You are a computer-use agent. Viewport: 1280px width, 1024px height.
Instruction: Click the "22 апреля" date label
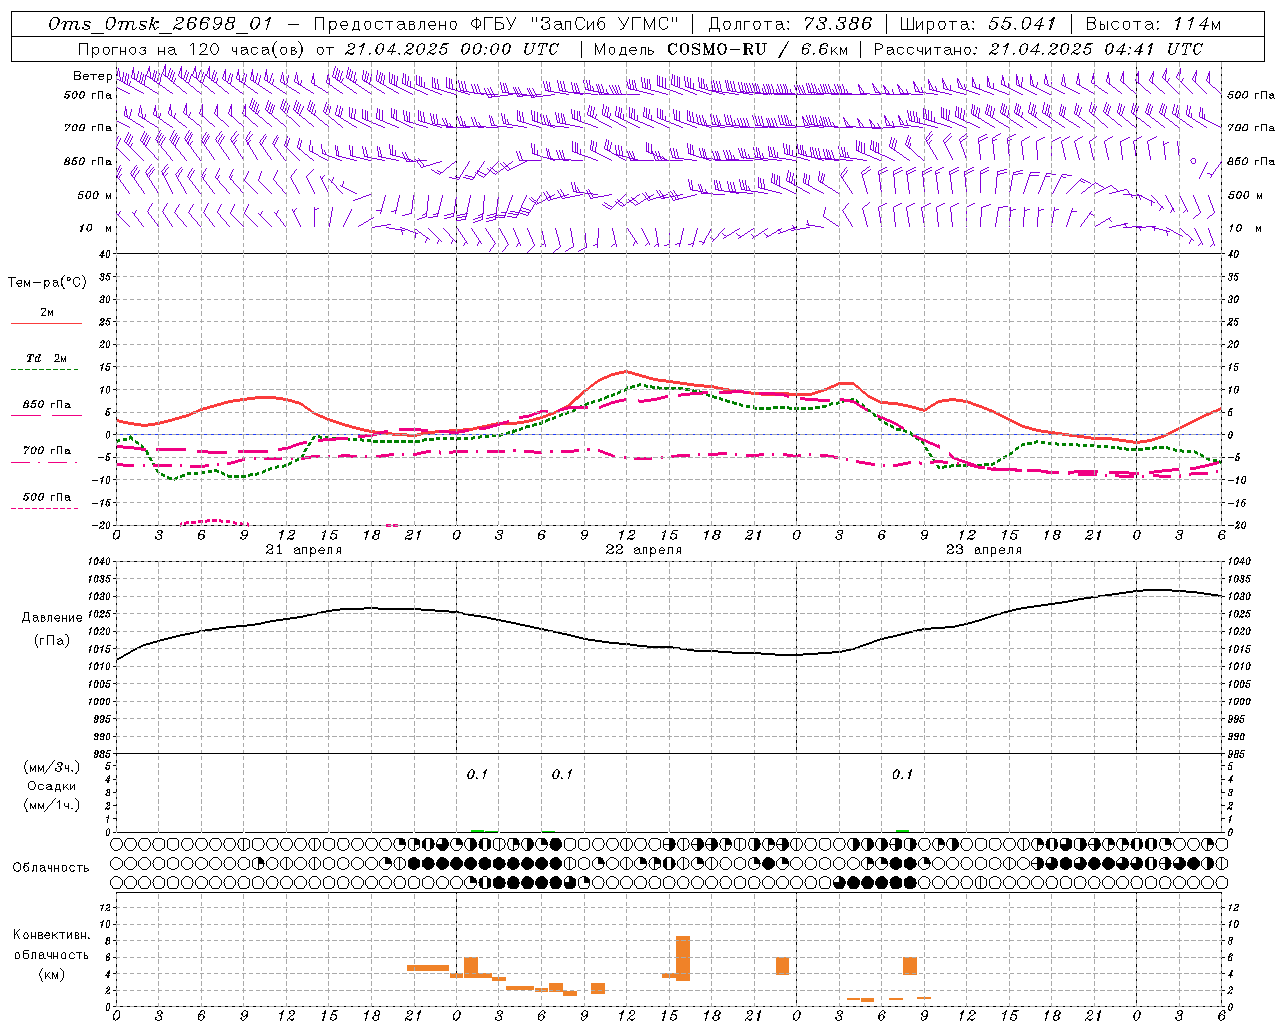click(644, 550)
